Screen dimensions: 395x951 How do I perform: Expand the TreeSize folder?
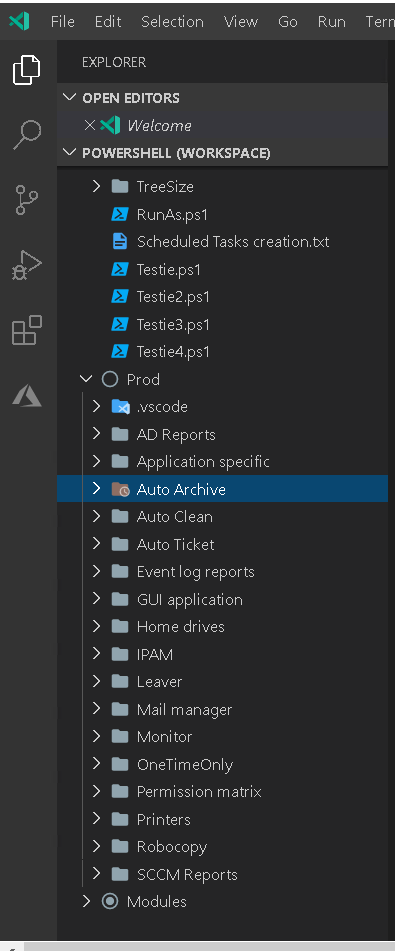pyautogui.click(x=96, y=186)
